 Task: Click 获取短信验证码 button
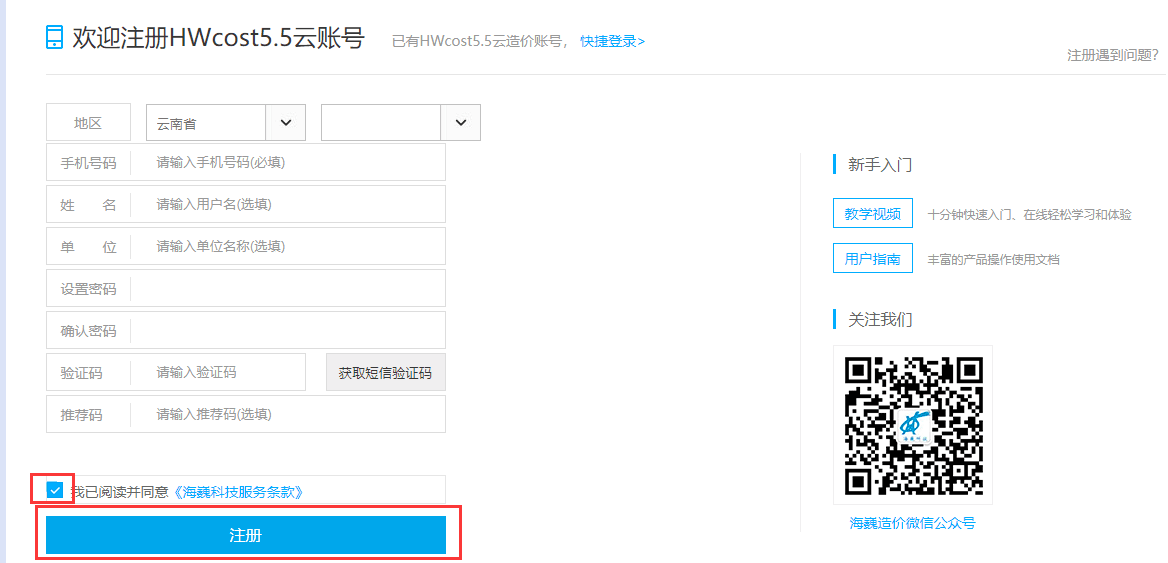tap(385, 373)
